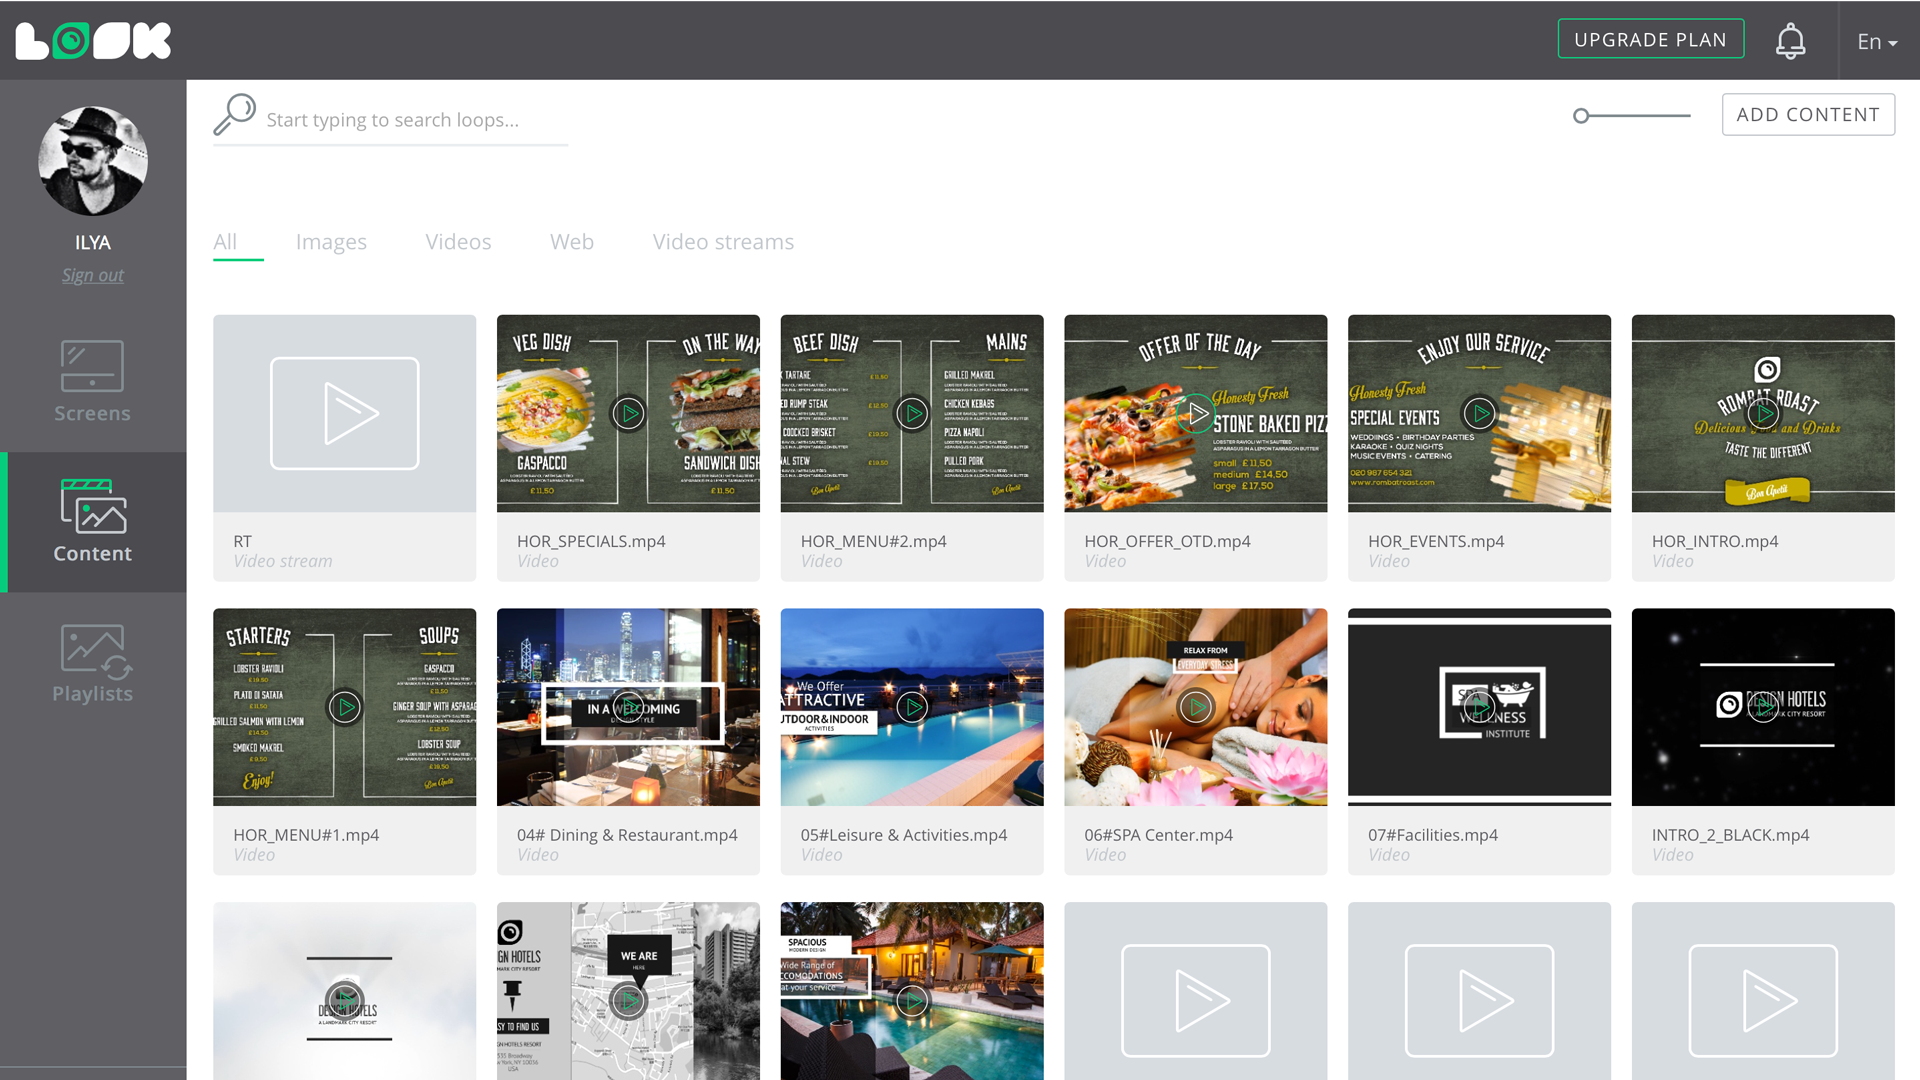Click the Sign out link
The height and width of the screenshot is (1080, 1920).
(x=93, y=275)
